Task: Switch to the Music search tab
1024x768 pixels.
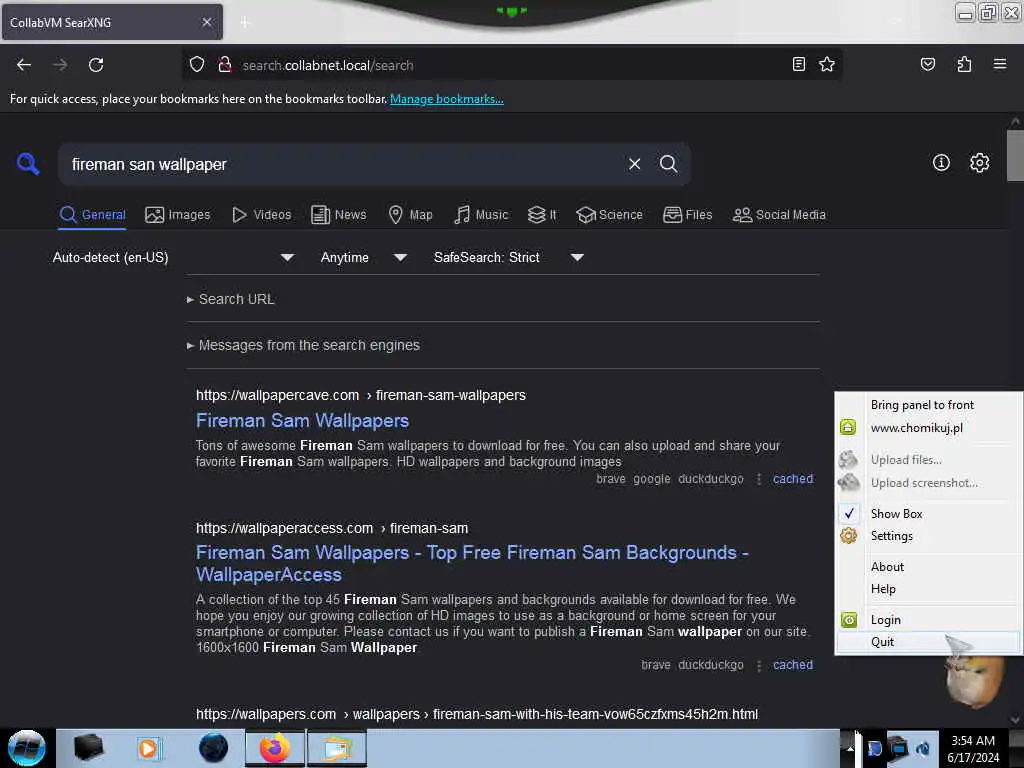Action: [x=481, y=215]
